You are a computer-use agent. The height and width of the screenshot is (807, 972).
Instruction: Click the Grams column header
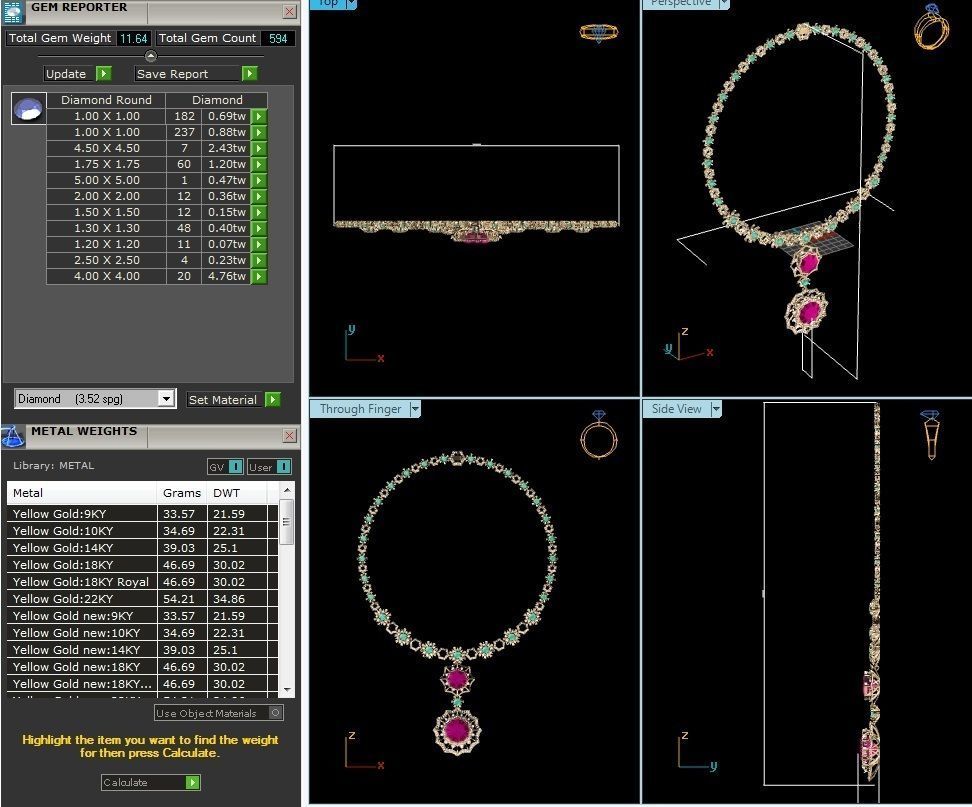coord(182,493)
